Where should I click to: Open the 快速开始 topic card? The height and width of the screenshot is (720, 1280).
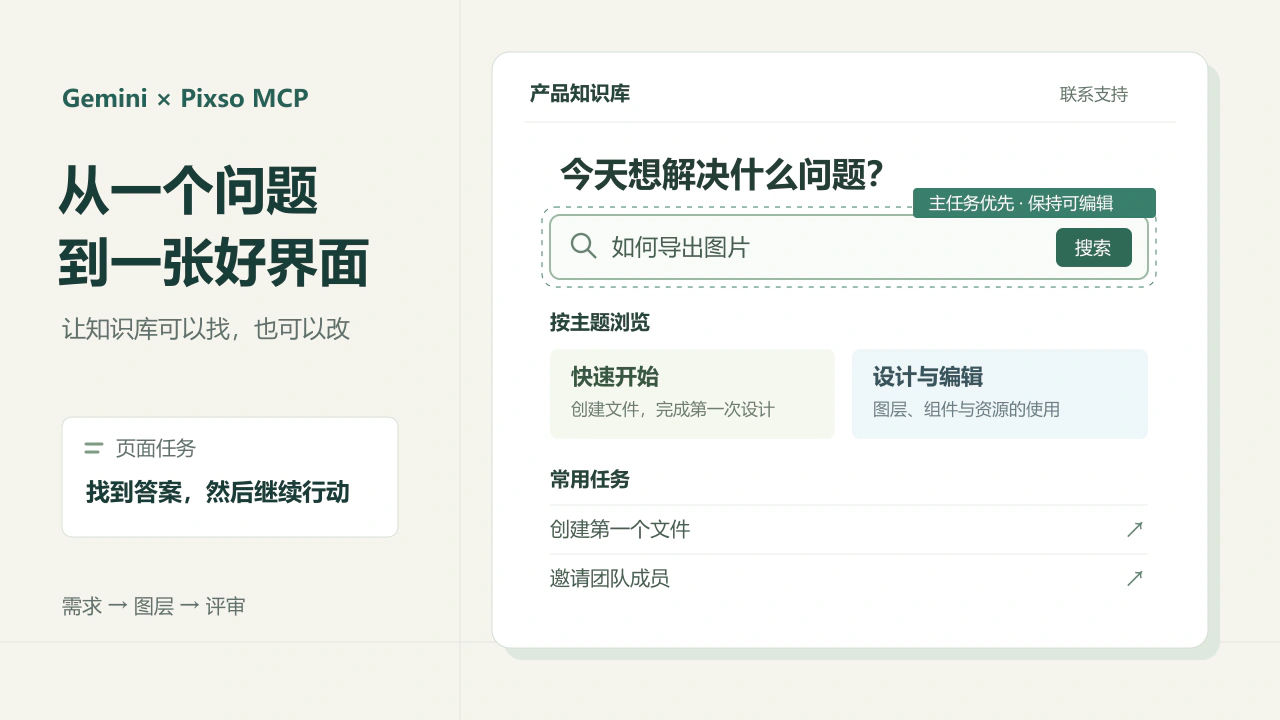coord(692,394)
